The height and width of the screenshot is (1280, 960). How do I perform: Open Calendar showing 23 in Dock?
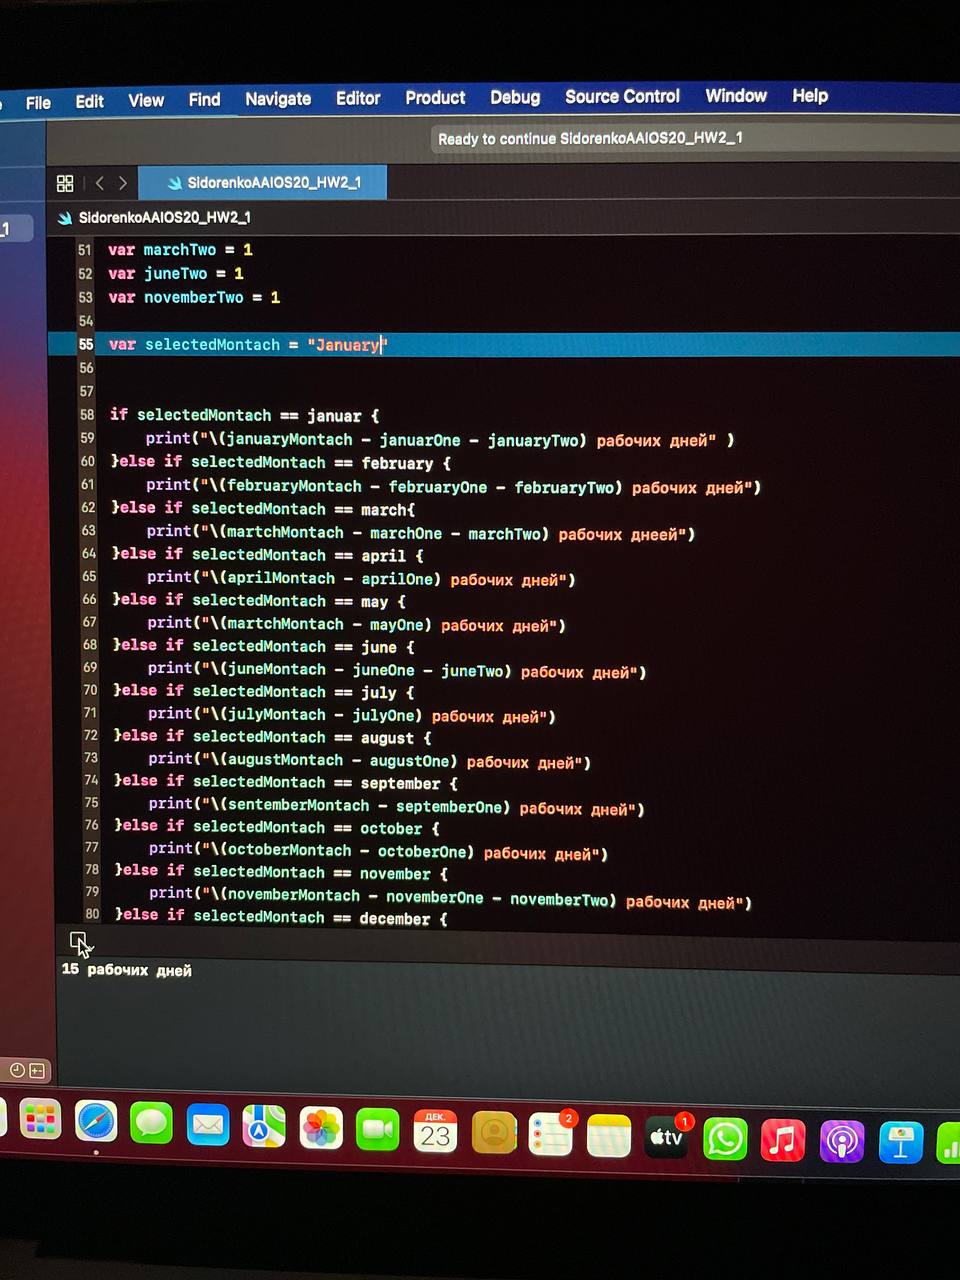pyautogui.click(x=435, y=1131)
